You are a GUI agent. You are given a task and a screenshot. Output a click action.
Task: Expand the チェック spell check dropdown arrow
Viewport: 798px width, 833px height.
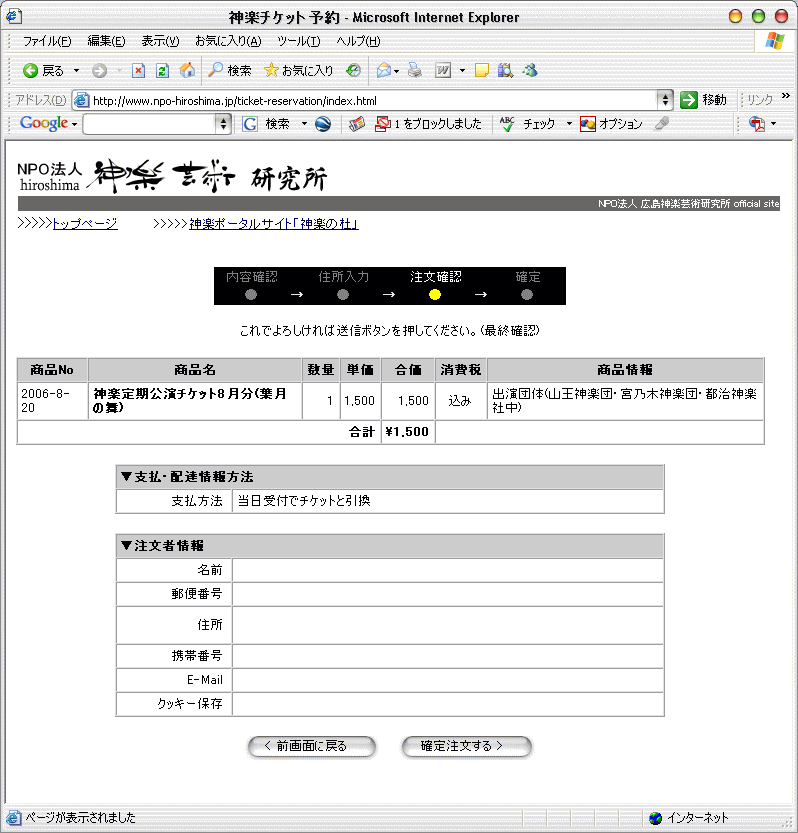point(569,123)
